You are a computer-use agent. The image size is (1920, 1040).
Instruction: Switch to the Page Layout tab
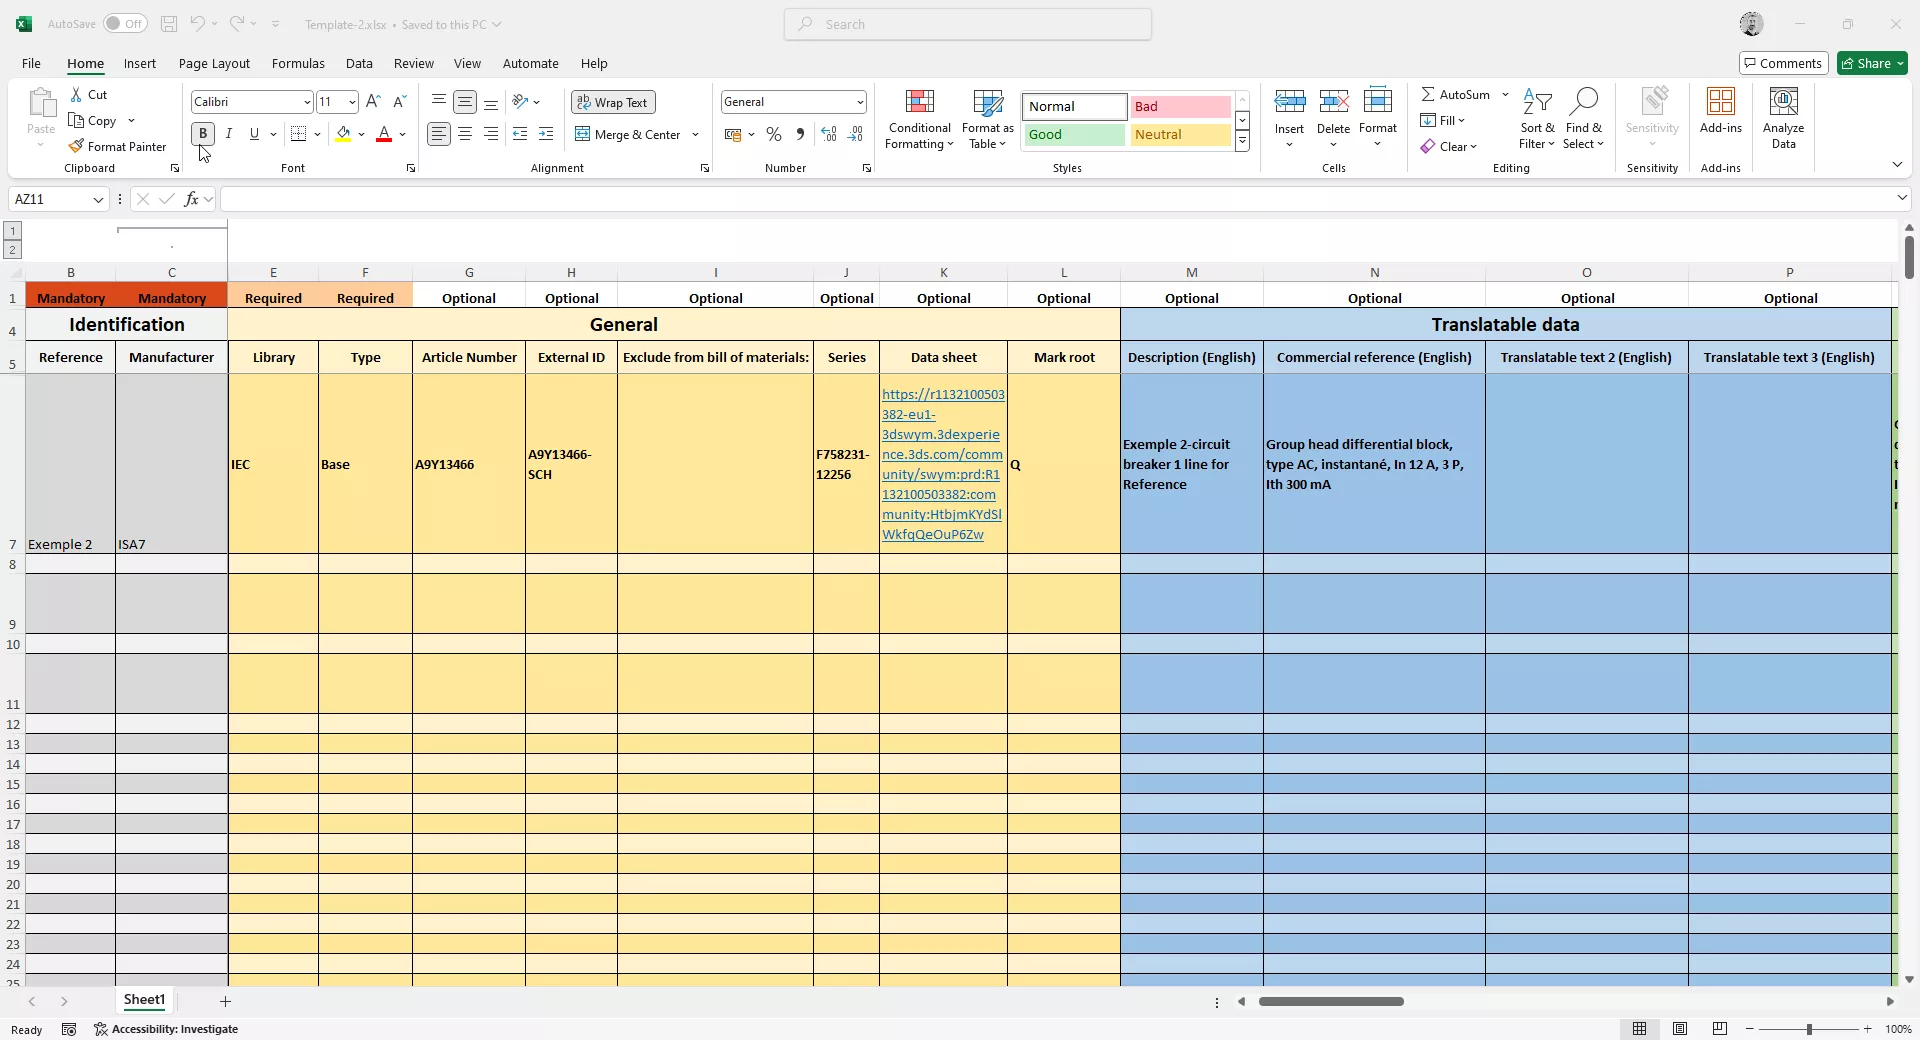[x=214, y=63]
